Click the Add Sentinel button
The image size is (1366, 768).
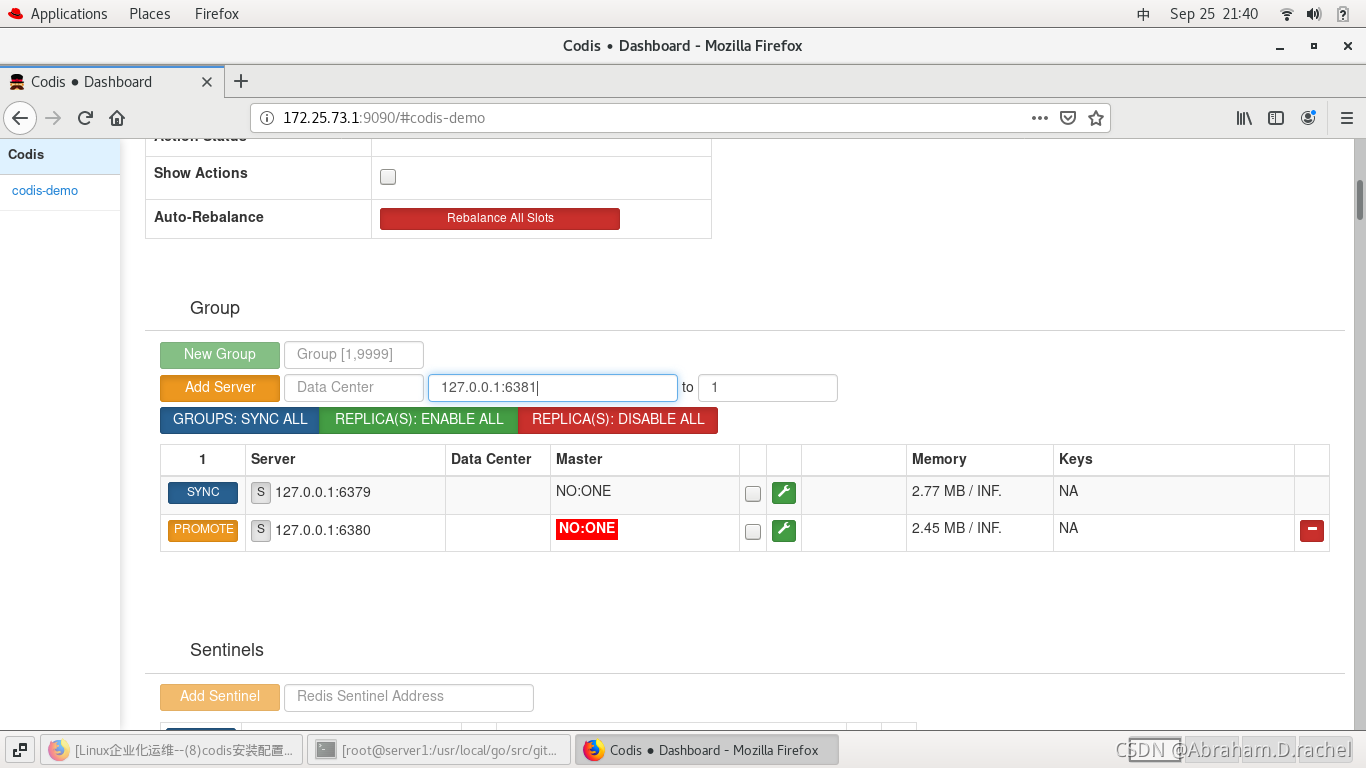coord(220,696)
